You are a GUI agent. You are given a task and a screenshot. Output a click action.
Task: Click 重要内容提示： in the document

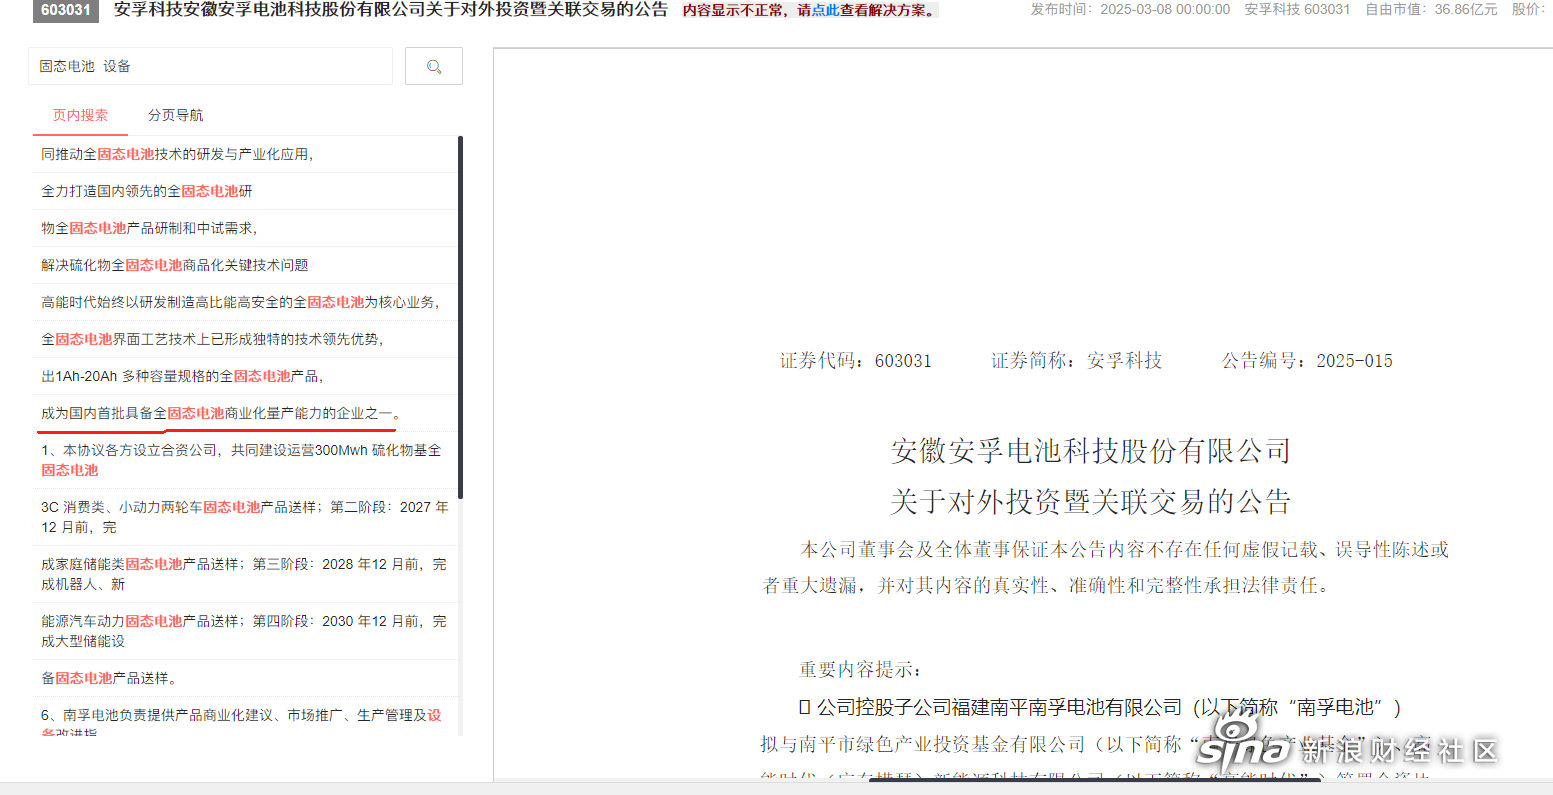pos(860,670)
